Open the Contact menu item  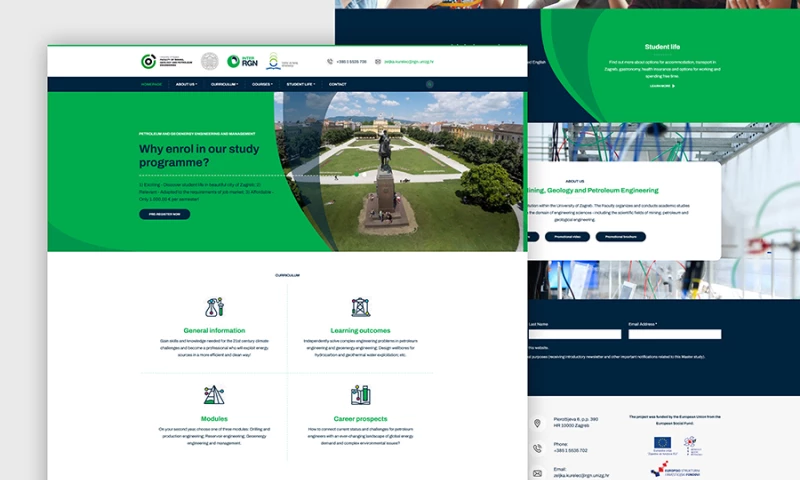click(x=337, y=84)
